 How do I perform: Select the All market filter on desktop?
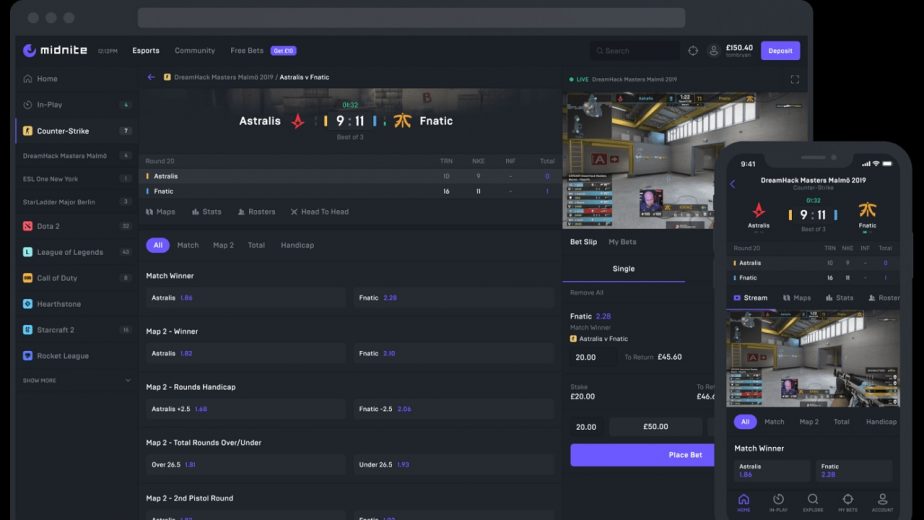pyautogui.click(x=157, y=245)
